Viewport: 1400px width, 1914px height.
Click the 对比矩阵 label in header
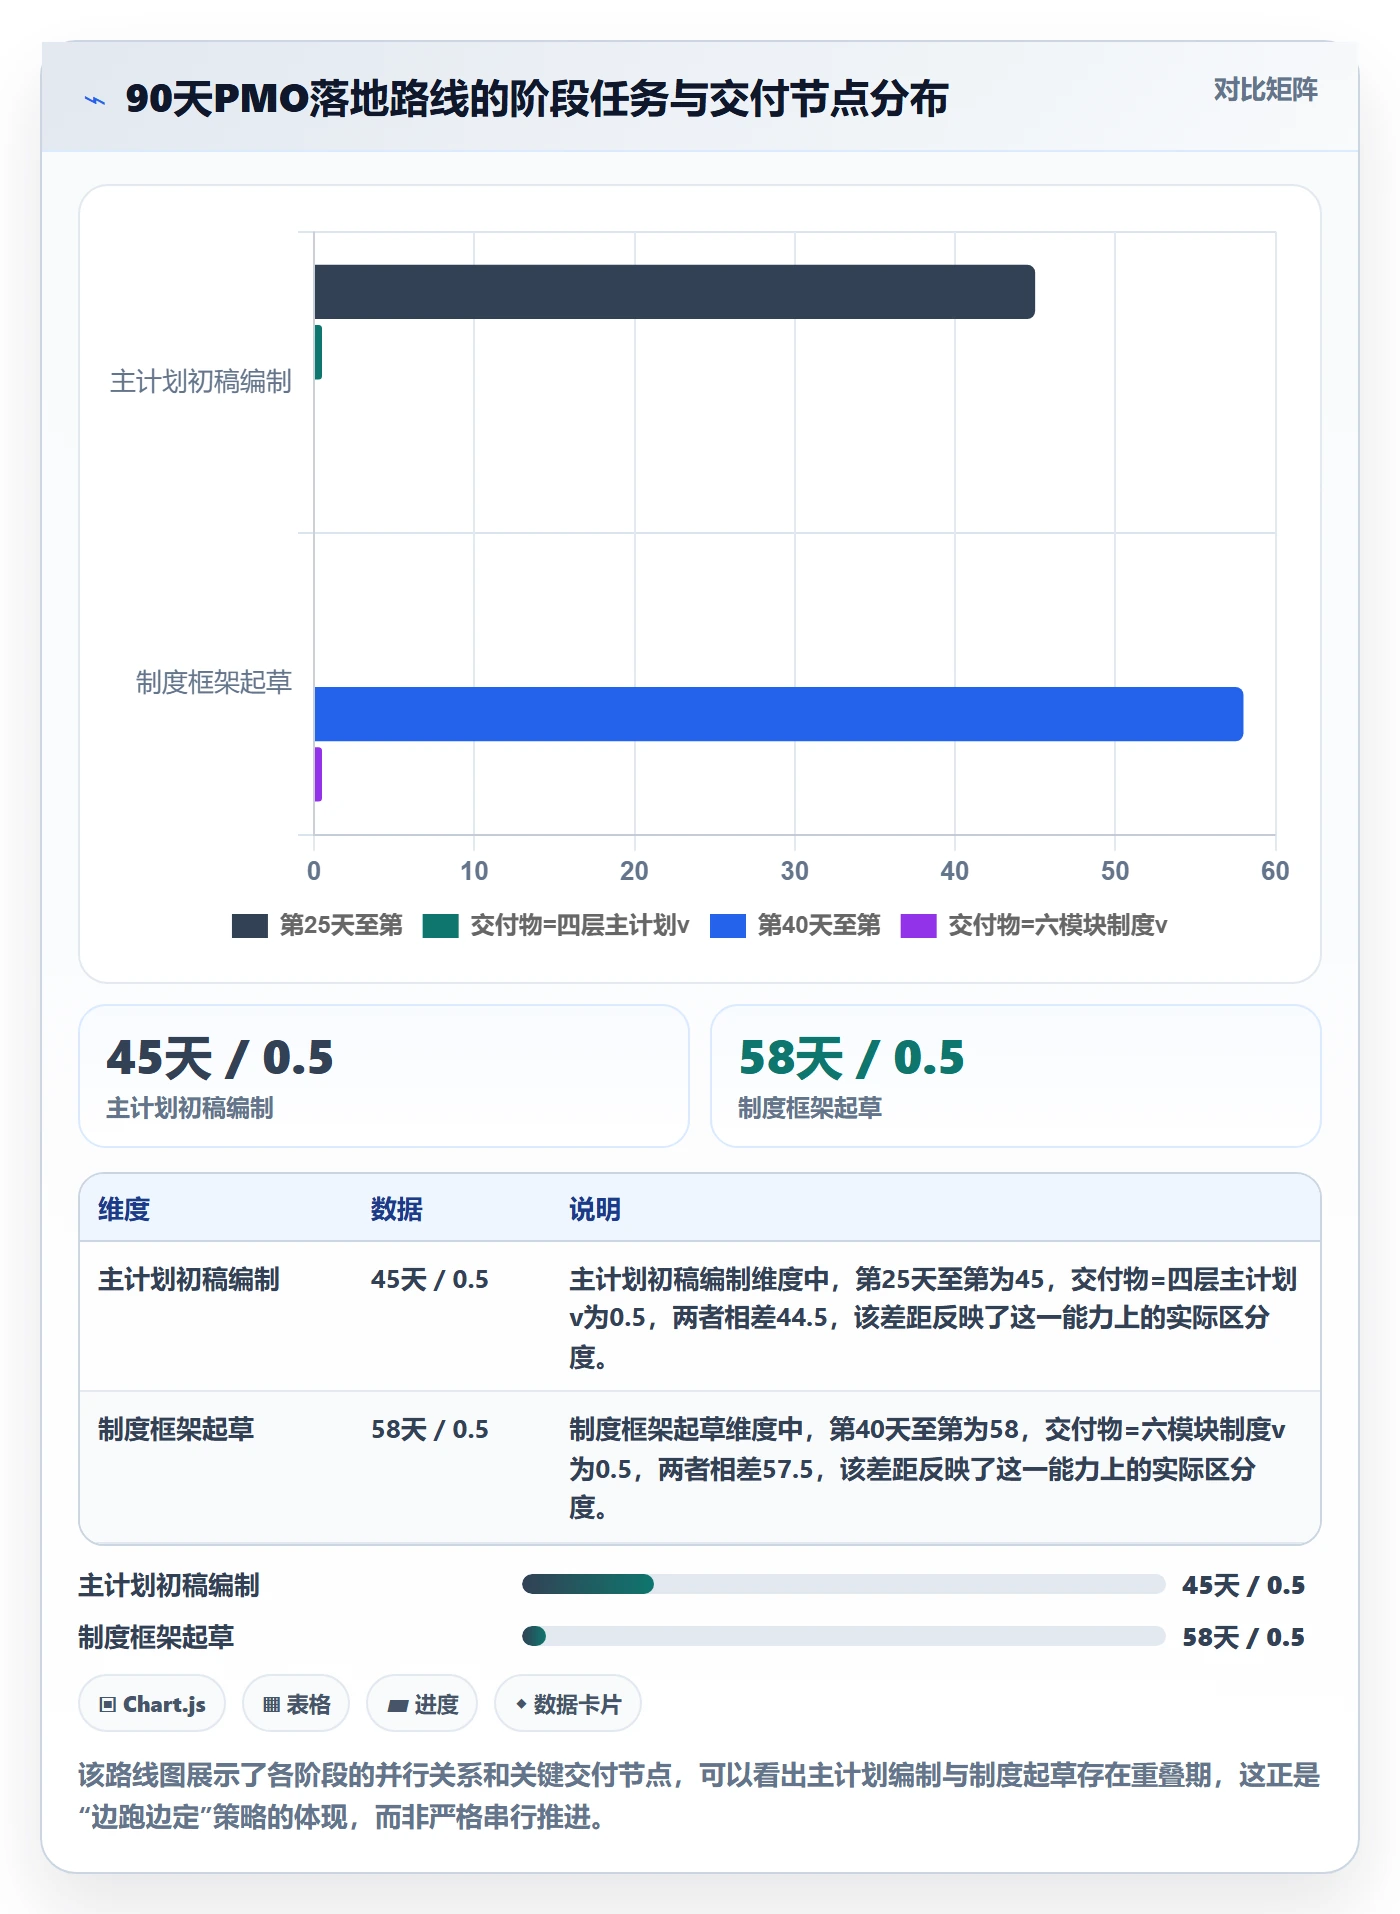[1265, 90]
